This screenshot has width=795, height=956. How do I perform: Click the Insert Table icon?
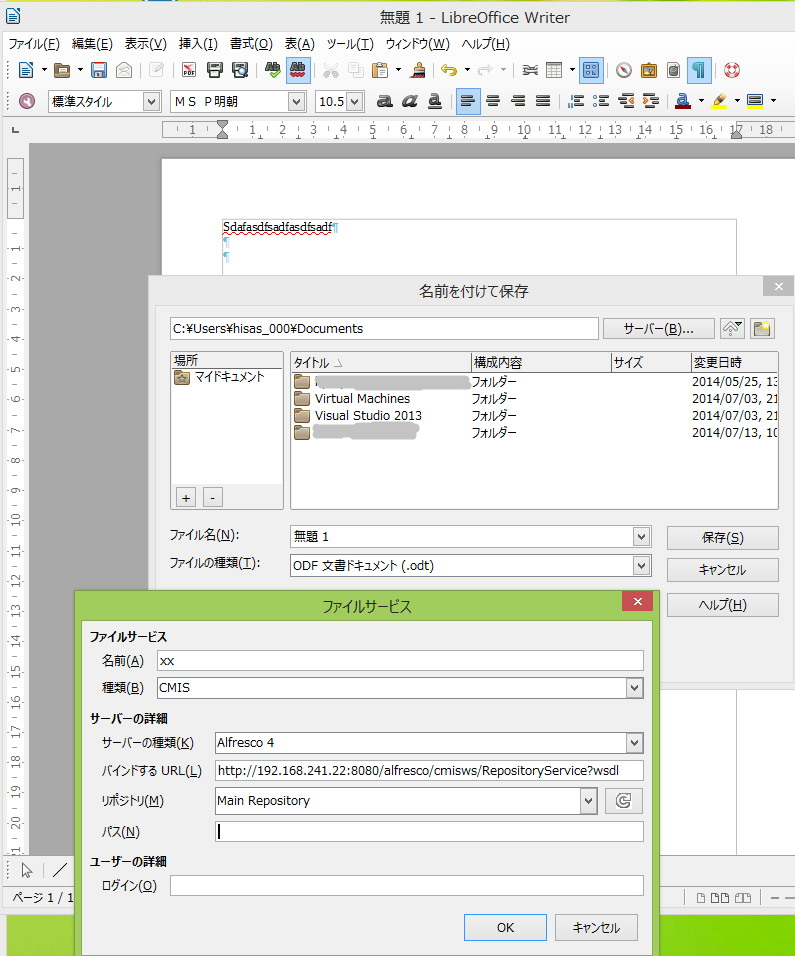554,70
